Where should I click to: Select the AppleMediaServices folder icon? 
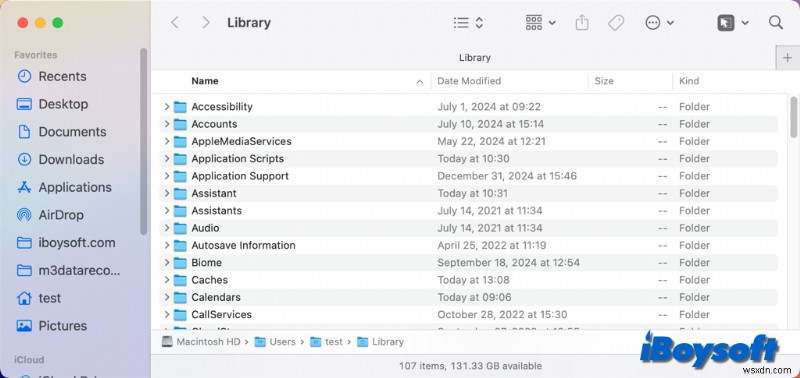tap(180, 141)
